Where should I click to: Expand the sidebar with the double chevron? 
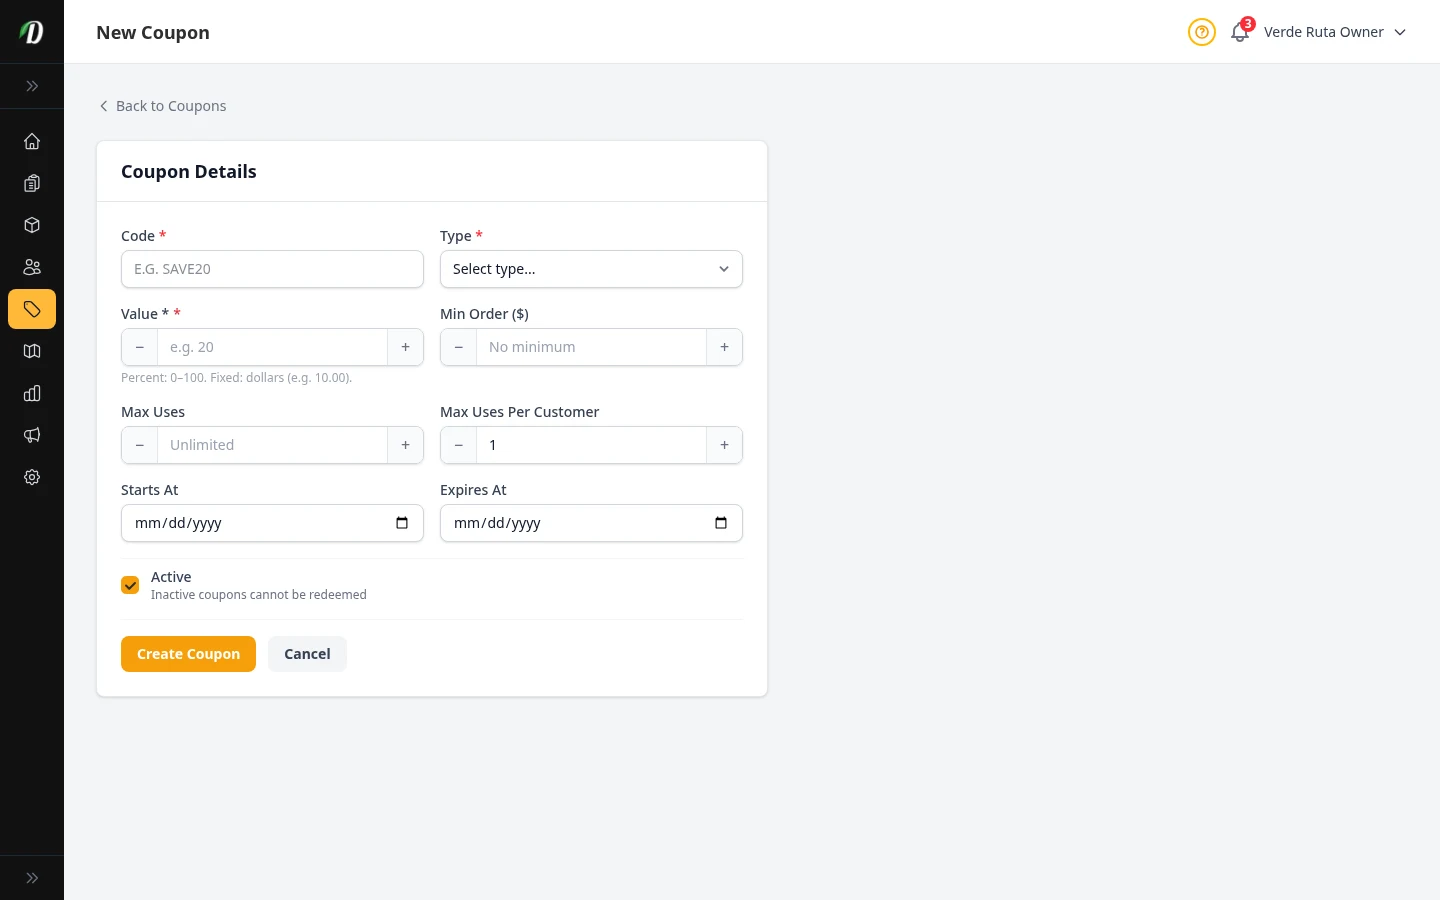[32, 86]
